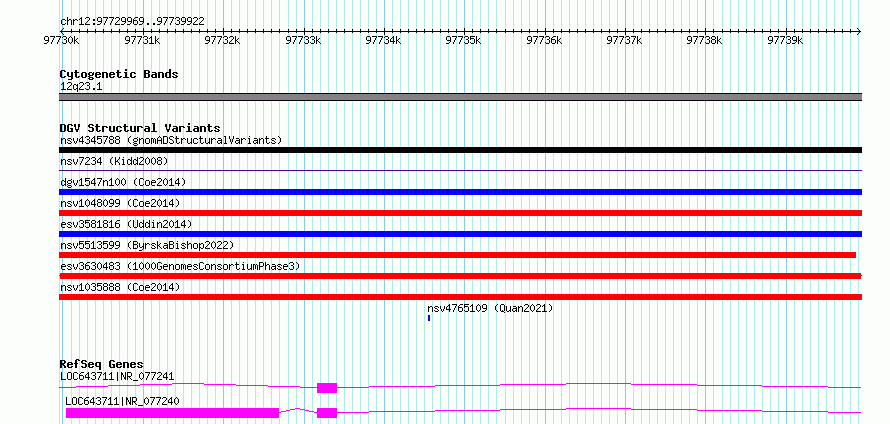Screen dimensions: 890x424
Task: Click the red nsv5513599 variant bar
Action: [x=457, y=255]
